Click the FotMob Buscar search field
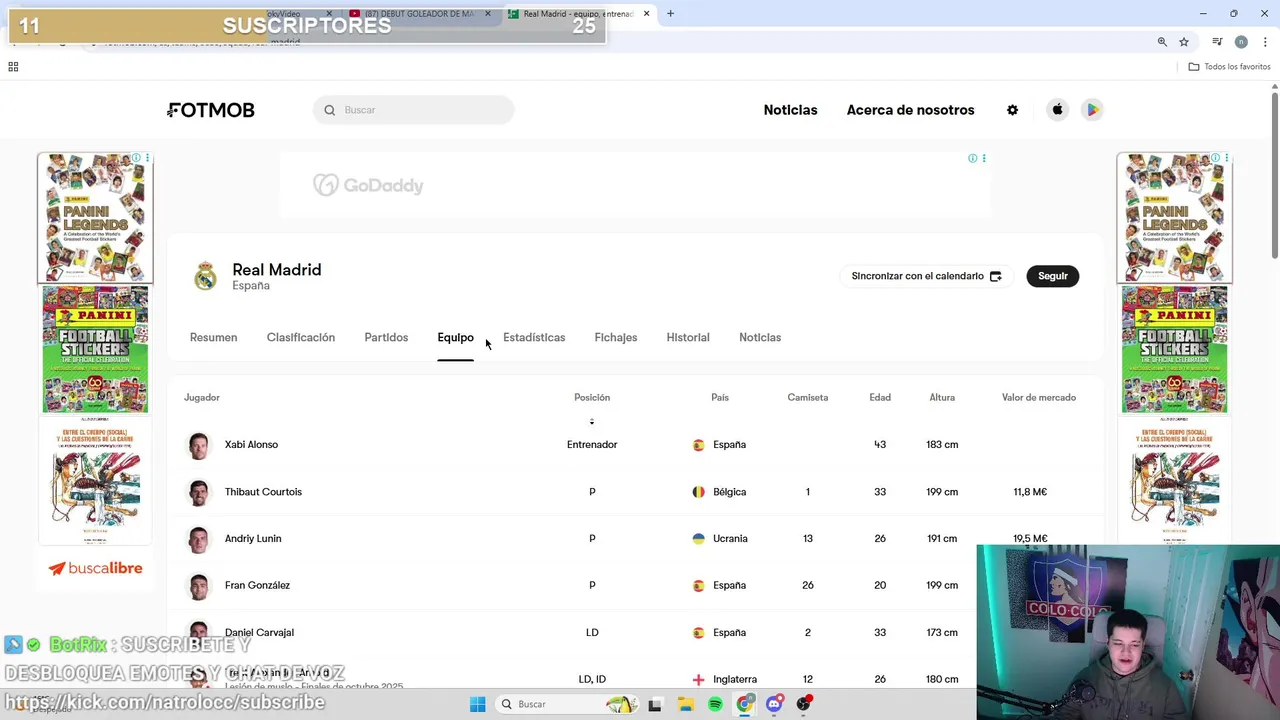The height and width of the screenshot is (720, 1280). [x=413, y=110]
